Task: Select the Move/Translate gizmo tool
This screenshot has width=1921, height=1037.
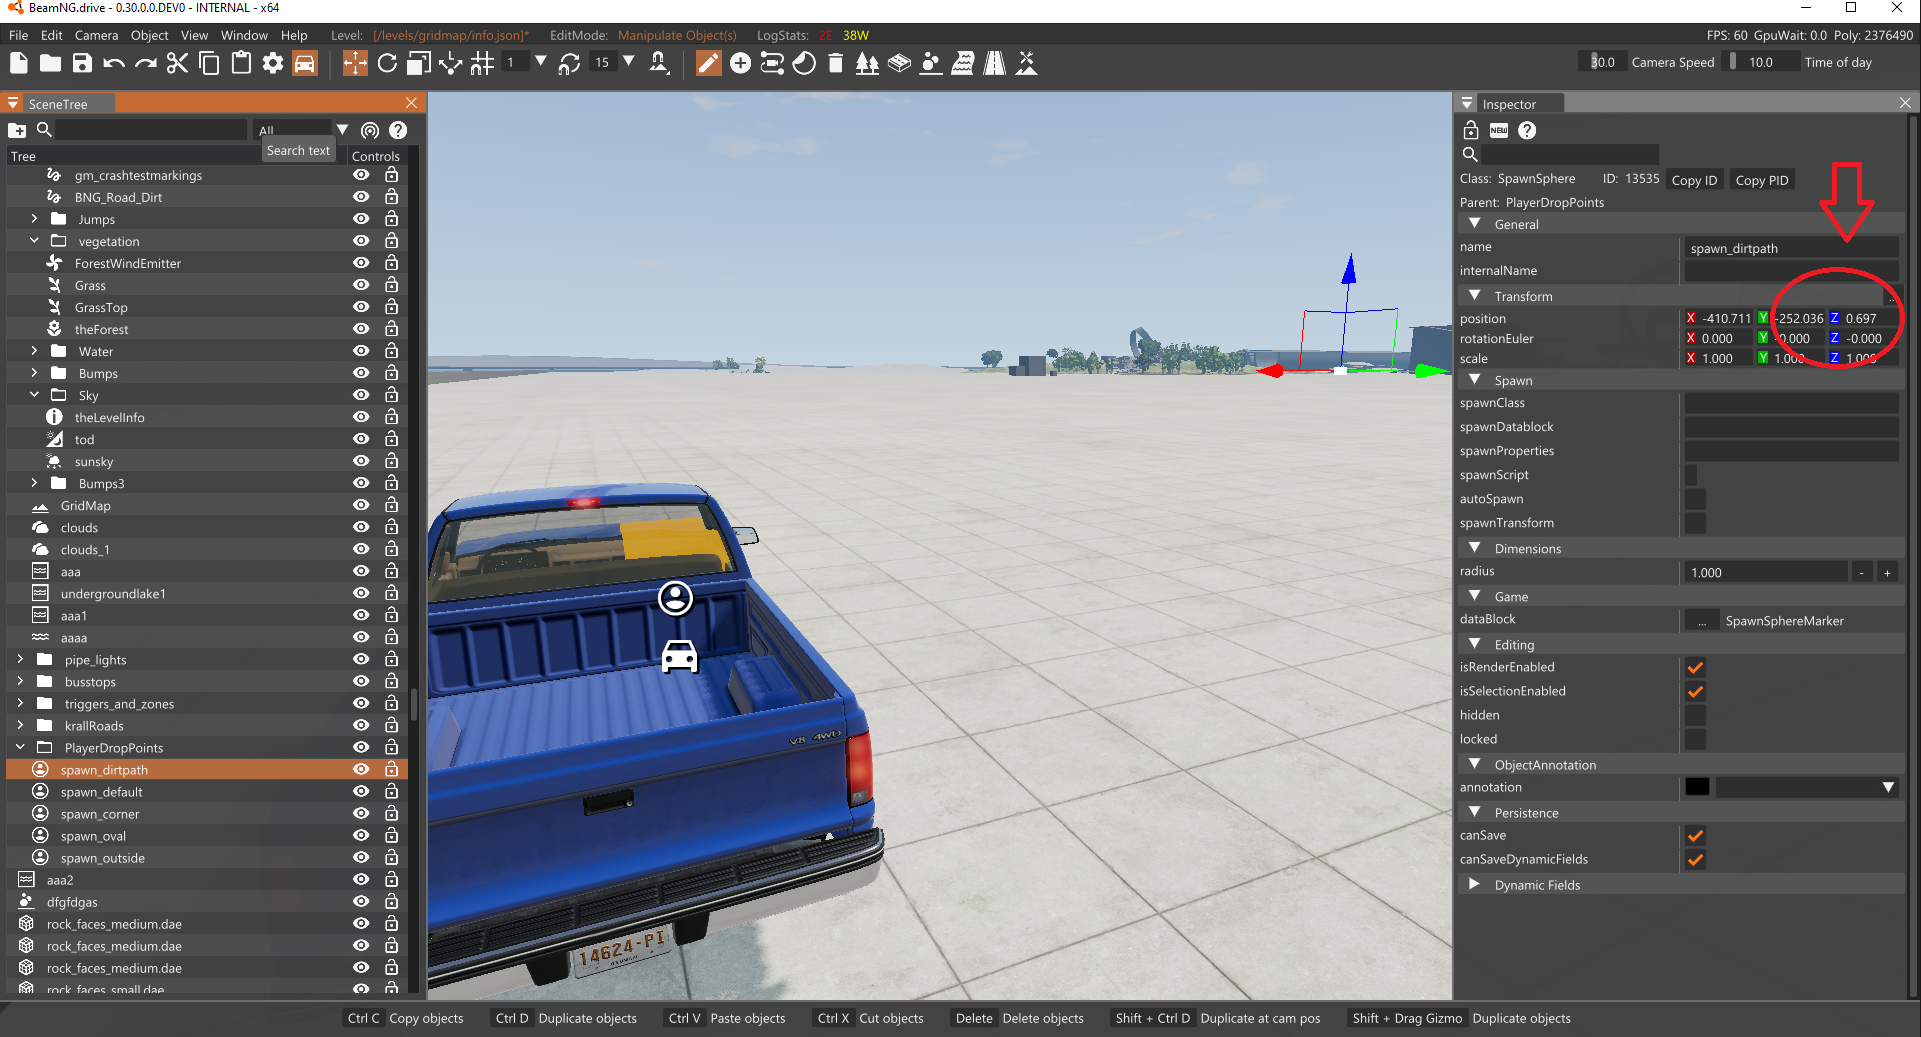Action: tap(355, 62)
